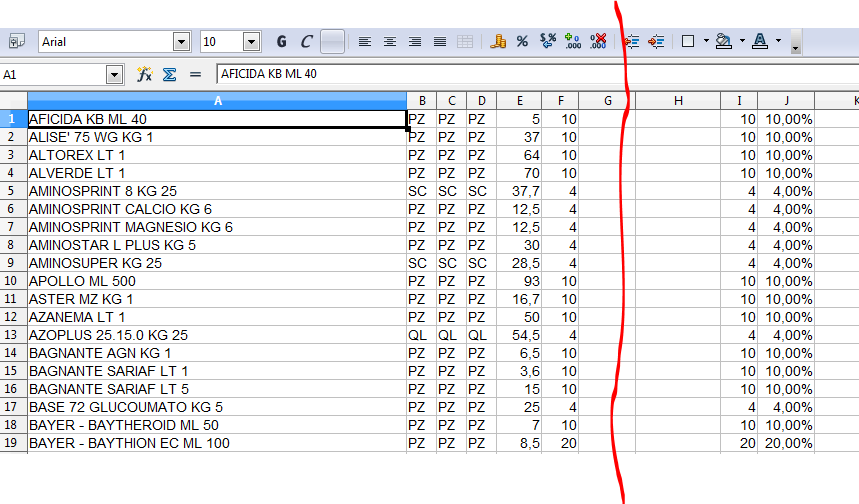
Task: Open the toolbar overflow options
Action: point(795,43)
